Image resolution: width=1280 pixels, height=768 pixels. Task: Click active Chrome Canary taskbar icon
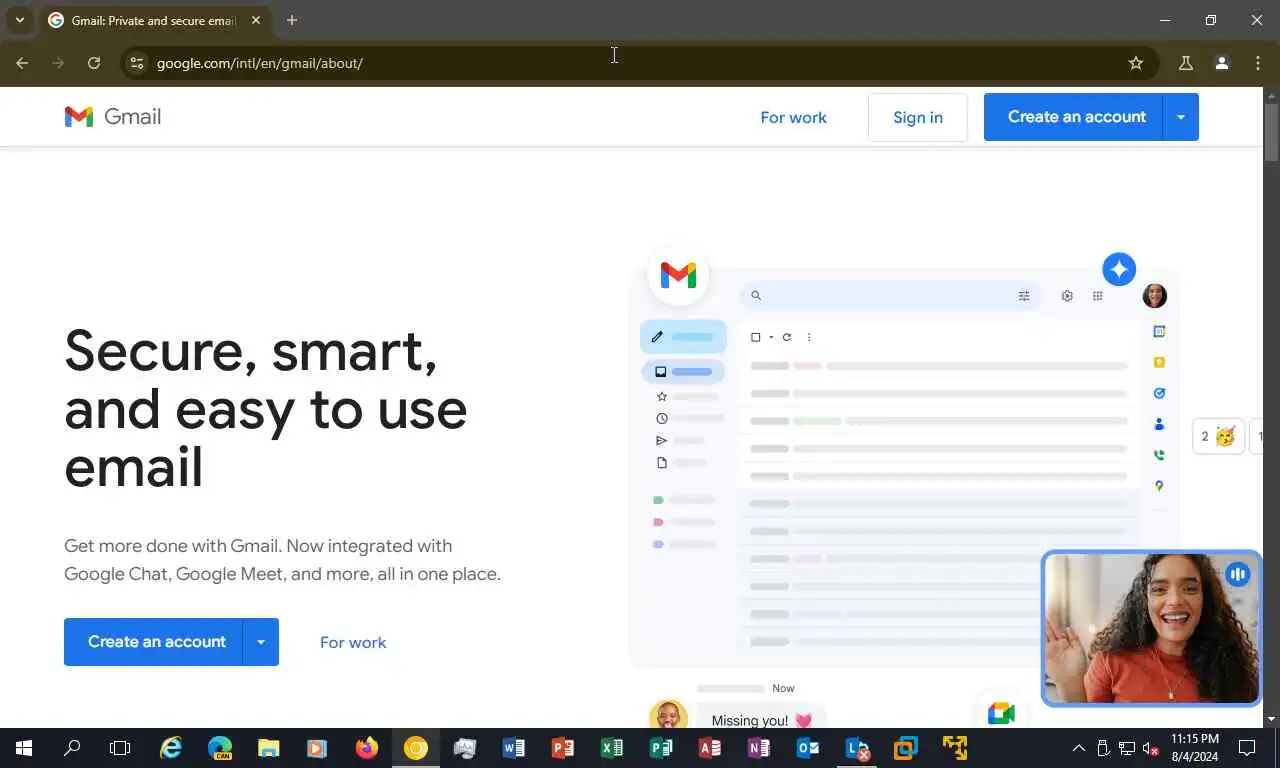[x=416, y=748]
